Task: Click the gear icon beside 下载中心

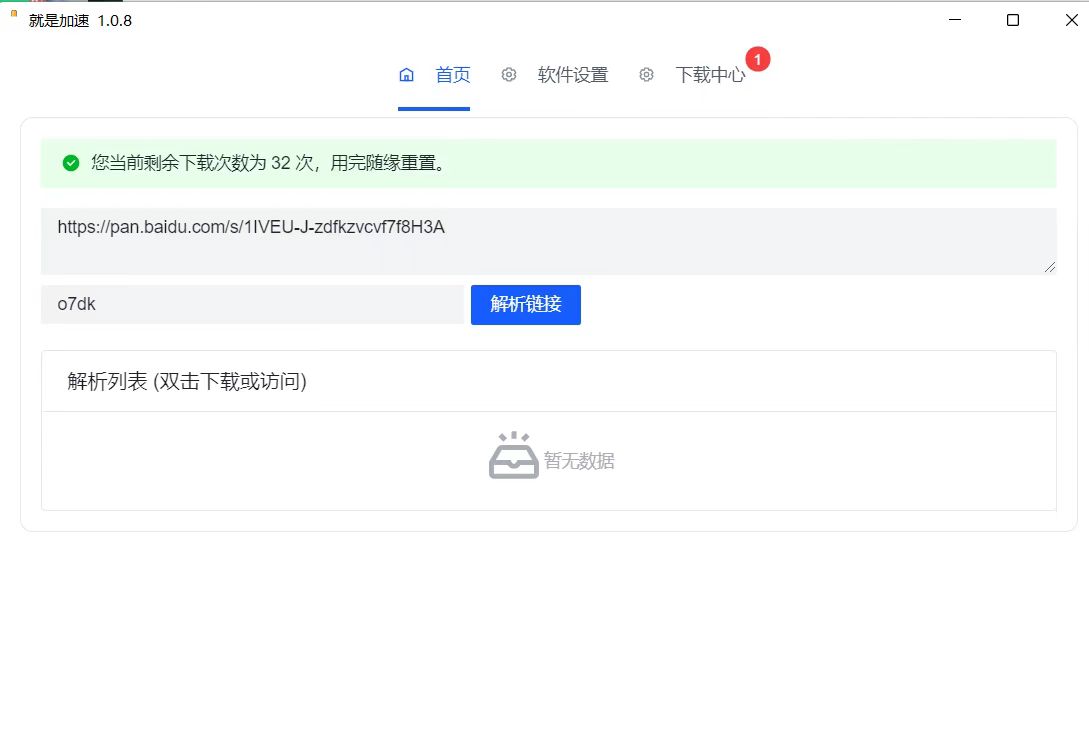Action: [647, 74]
